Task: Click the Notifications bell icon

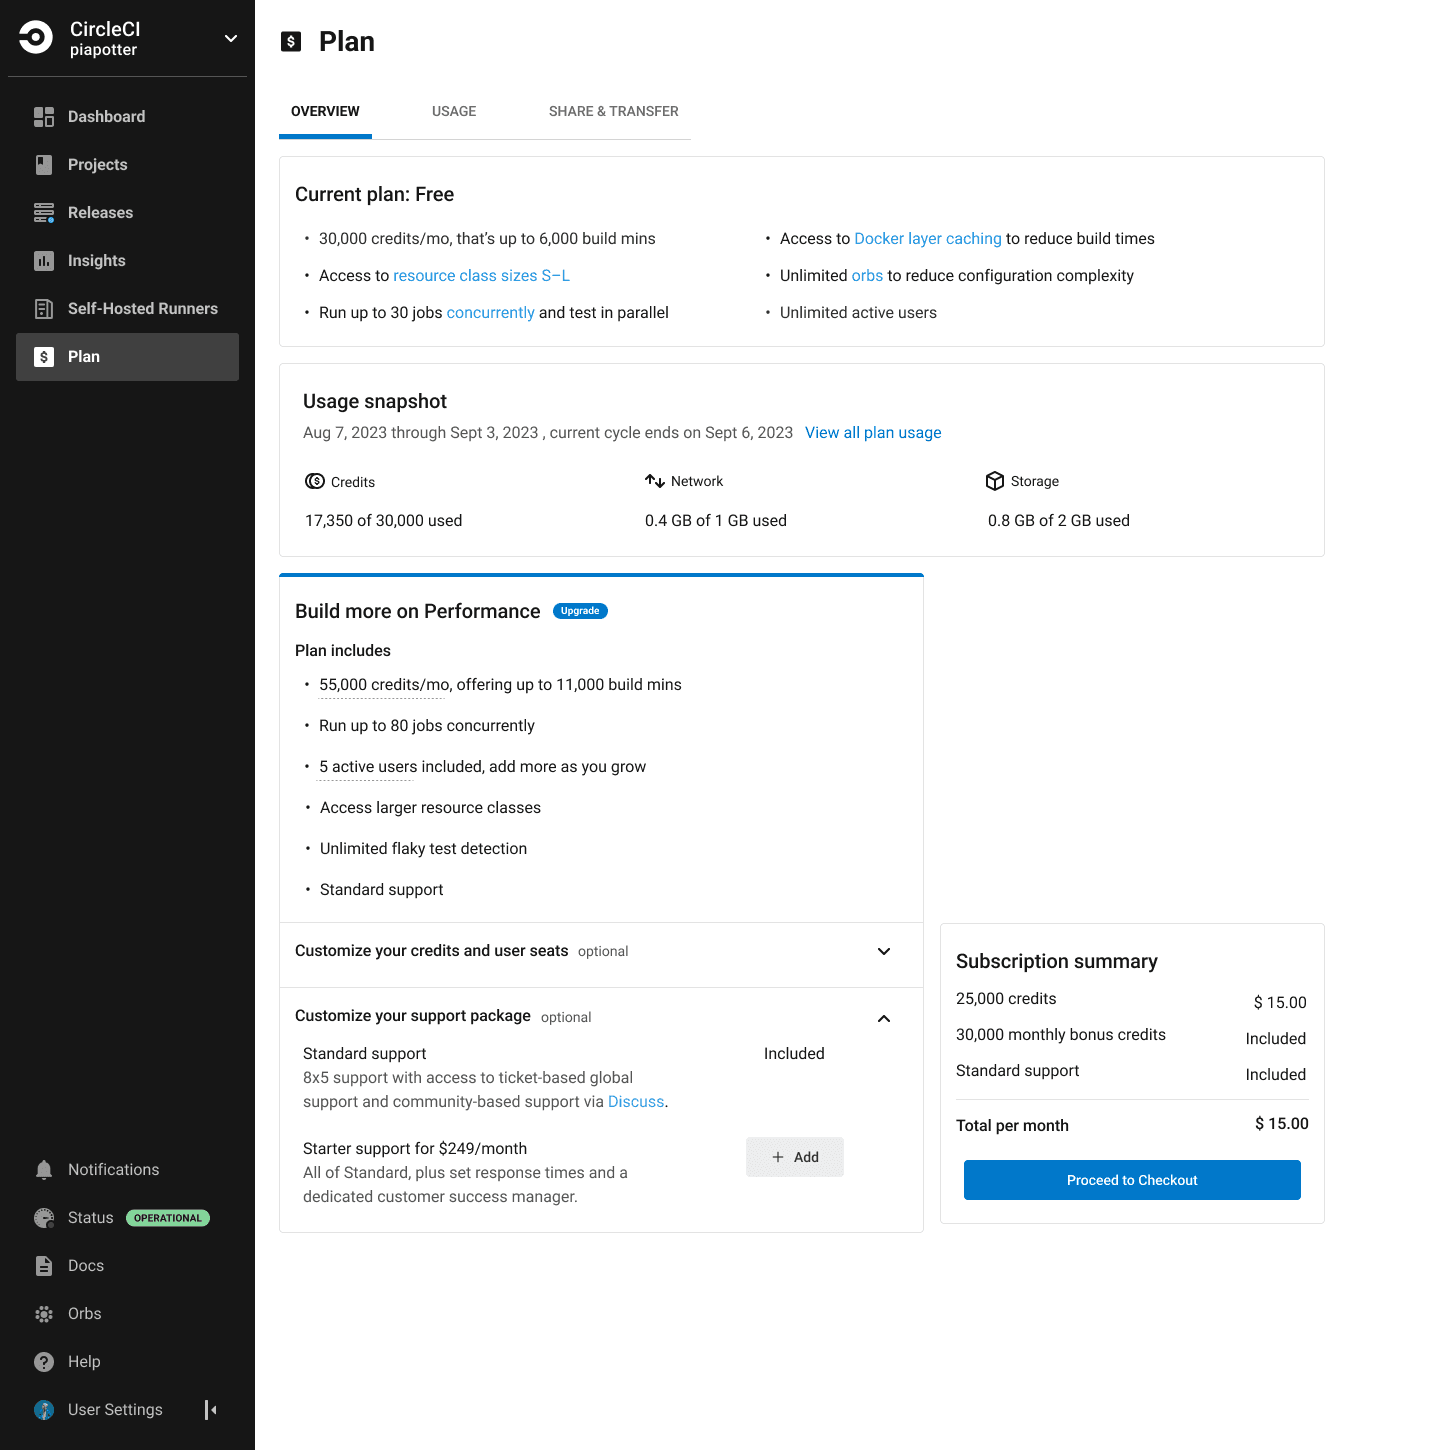Action: tap(44, 1170)
